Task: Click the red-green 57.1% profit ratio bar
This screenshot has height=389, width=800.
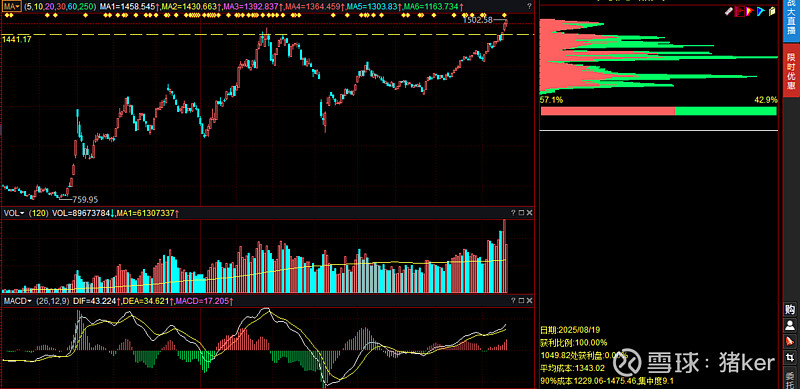Action: click(x=659, y=111)
